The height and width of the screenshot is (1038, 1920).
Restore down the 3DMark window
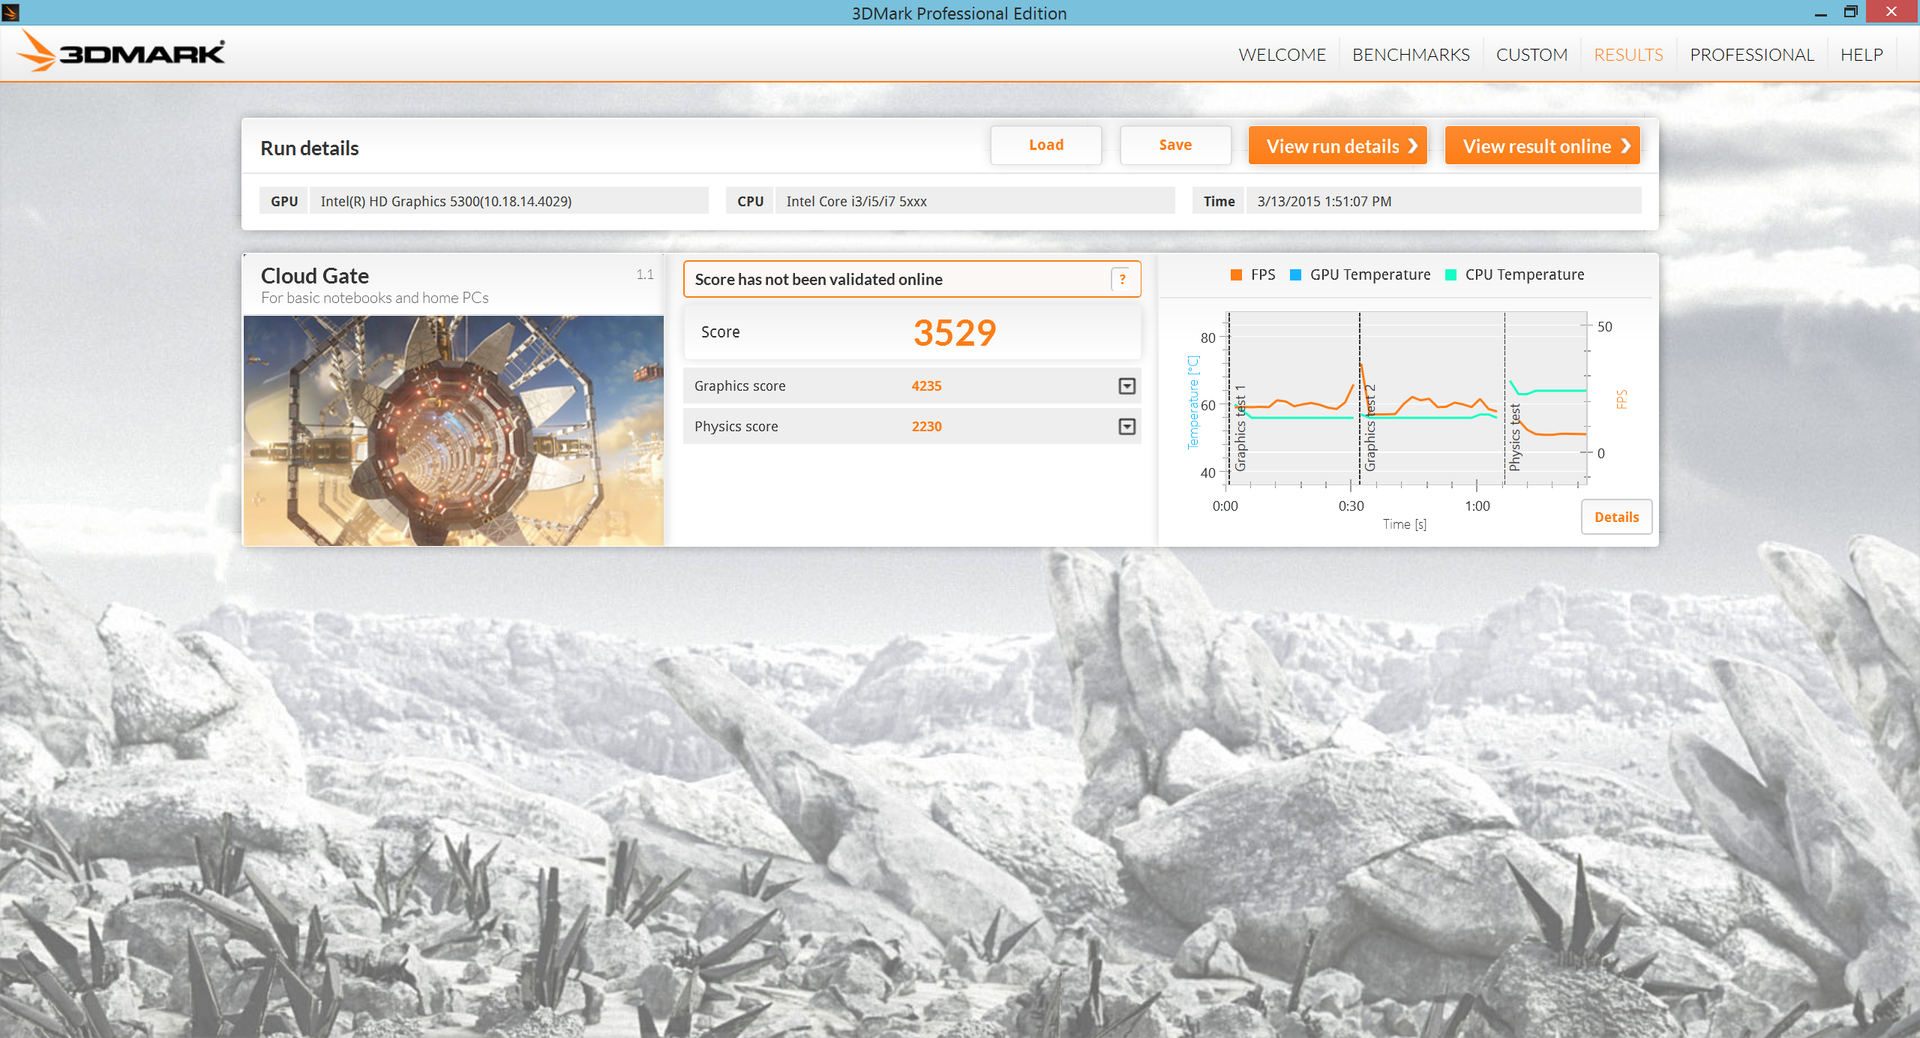[x=1851, y=12]
